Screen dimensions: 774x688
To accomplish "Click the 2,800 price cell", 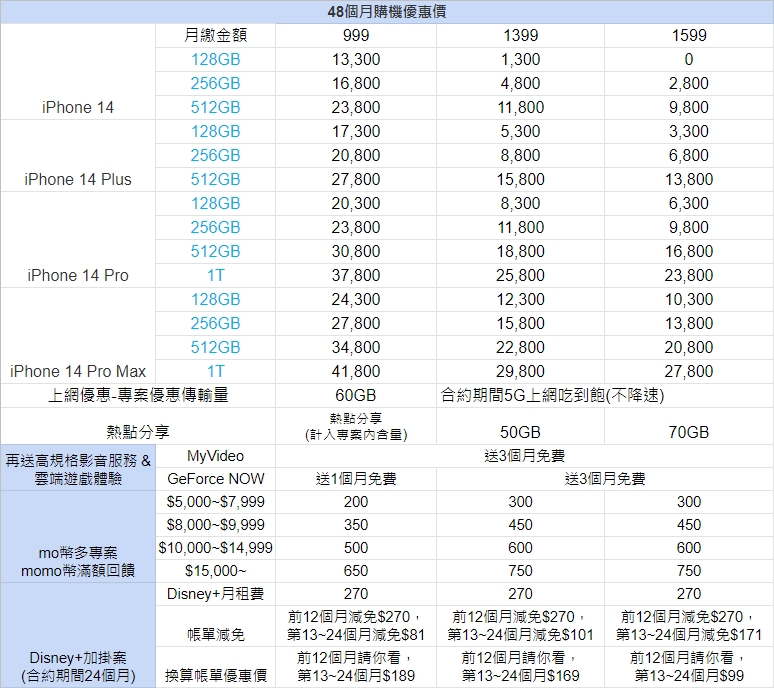I will coord(689,83).
